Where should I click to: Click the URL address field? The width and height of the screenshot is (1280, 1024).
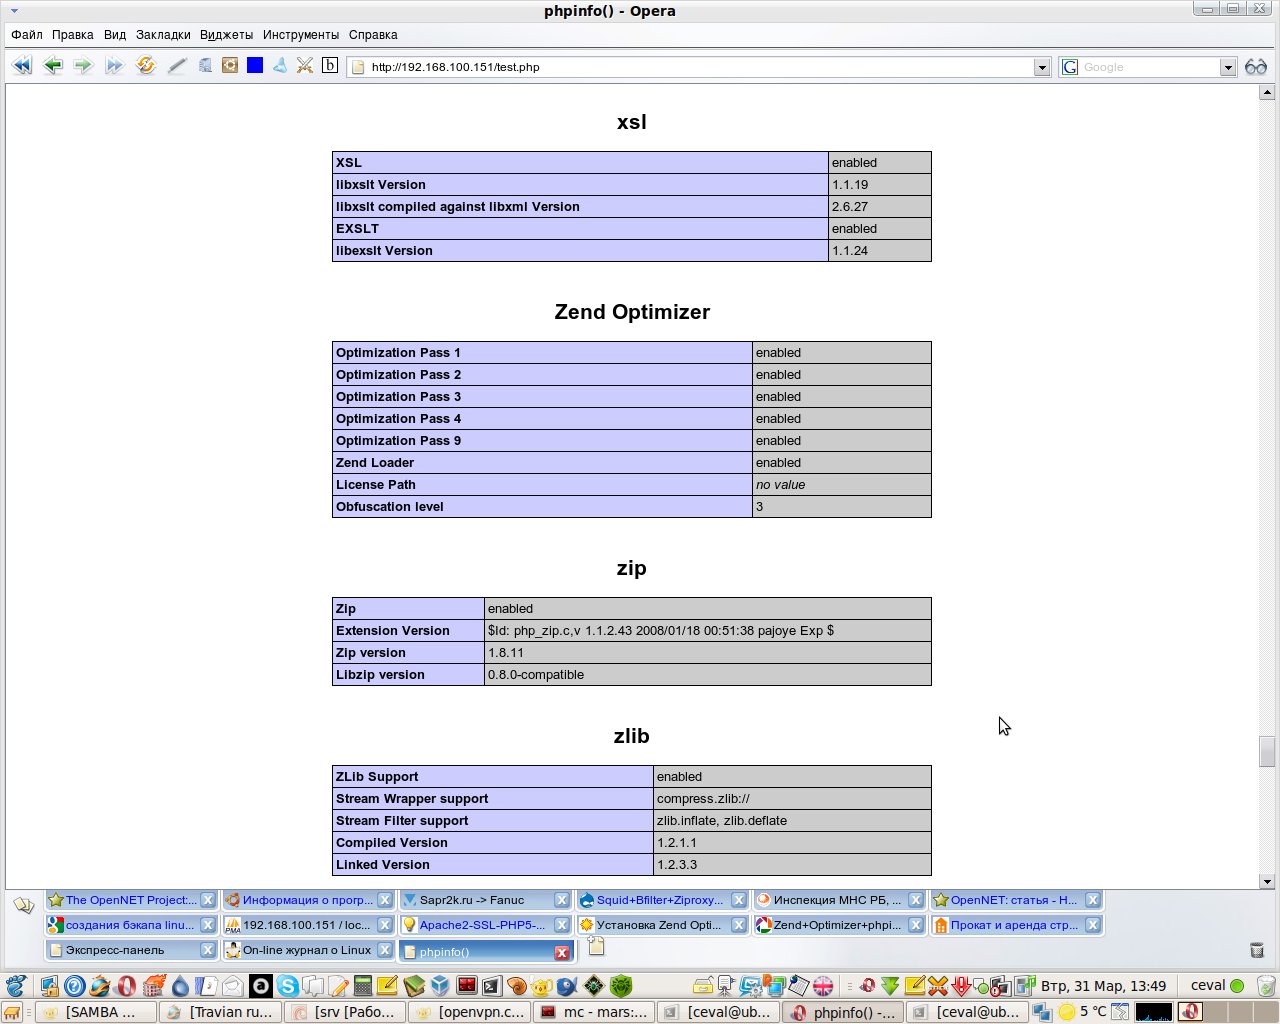[699, 67]
